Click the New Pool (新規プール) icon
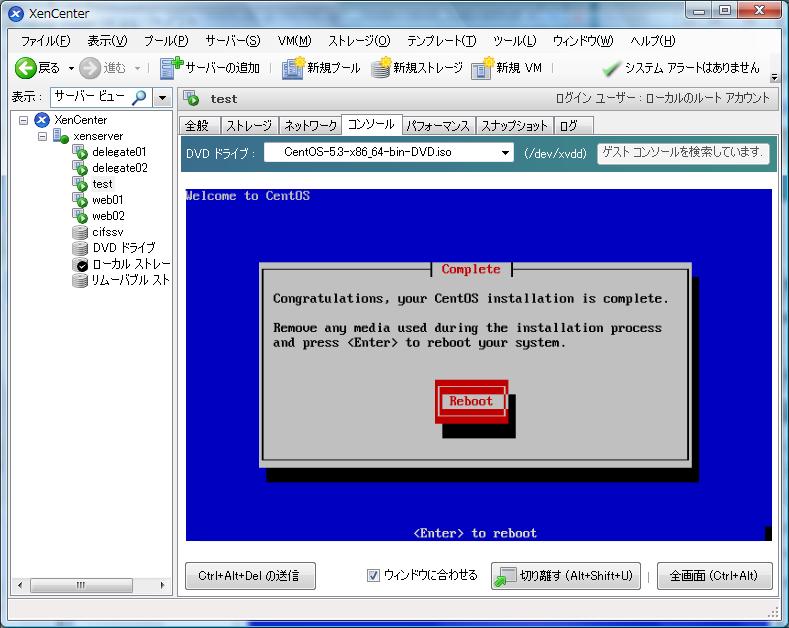The width and height of the screenshot is (789, 628). point(293,68)
